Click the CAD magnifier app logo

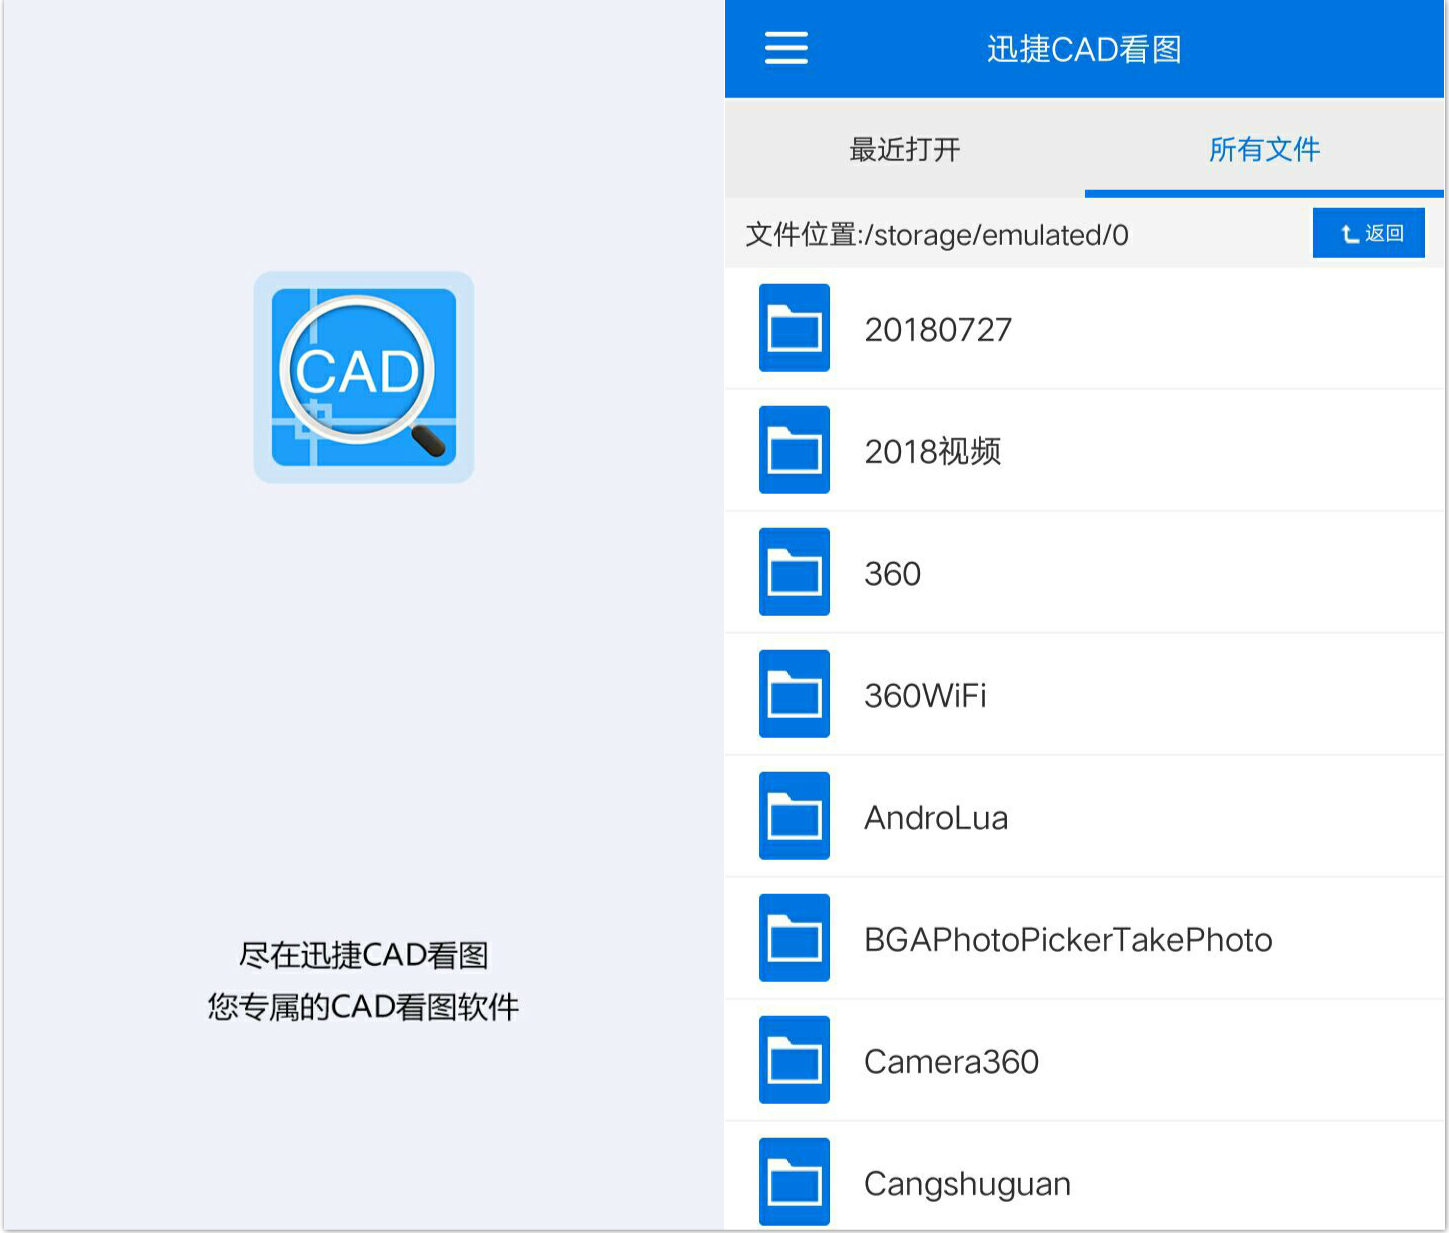(x=363, y=378)
